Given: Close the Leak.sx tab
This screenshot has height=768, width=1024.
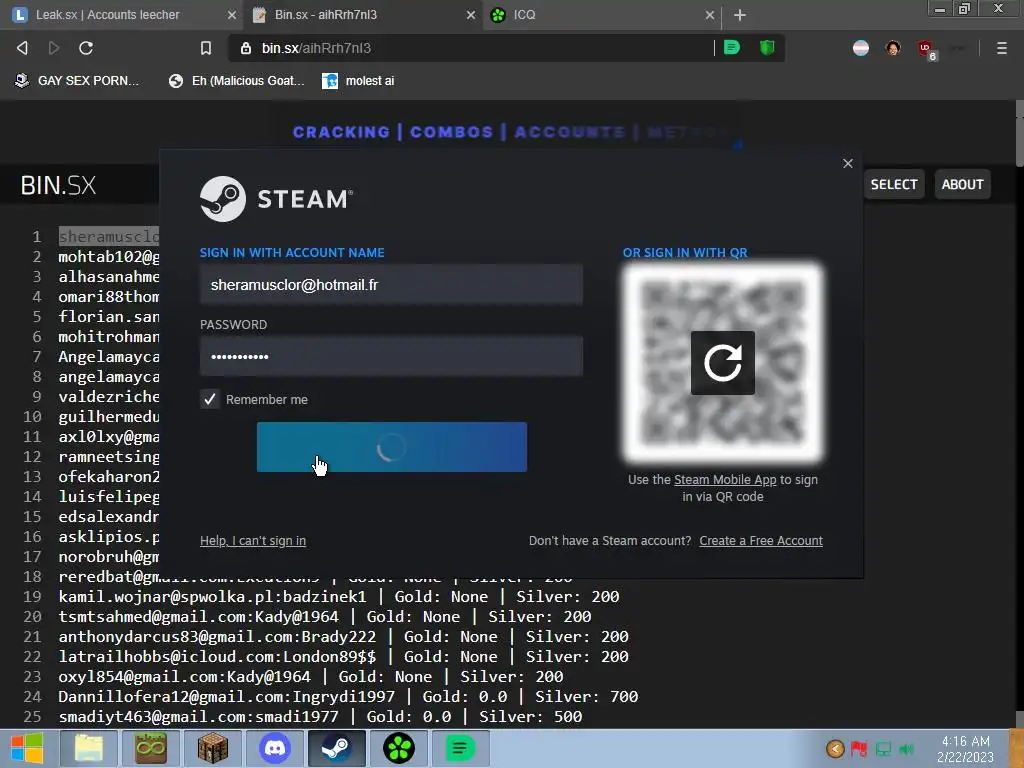Looking at the screenshot, I should click(x=232, y=15).
